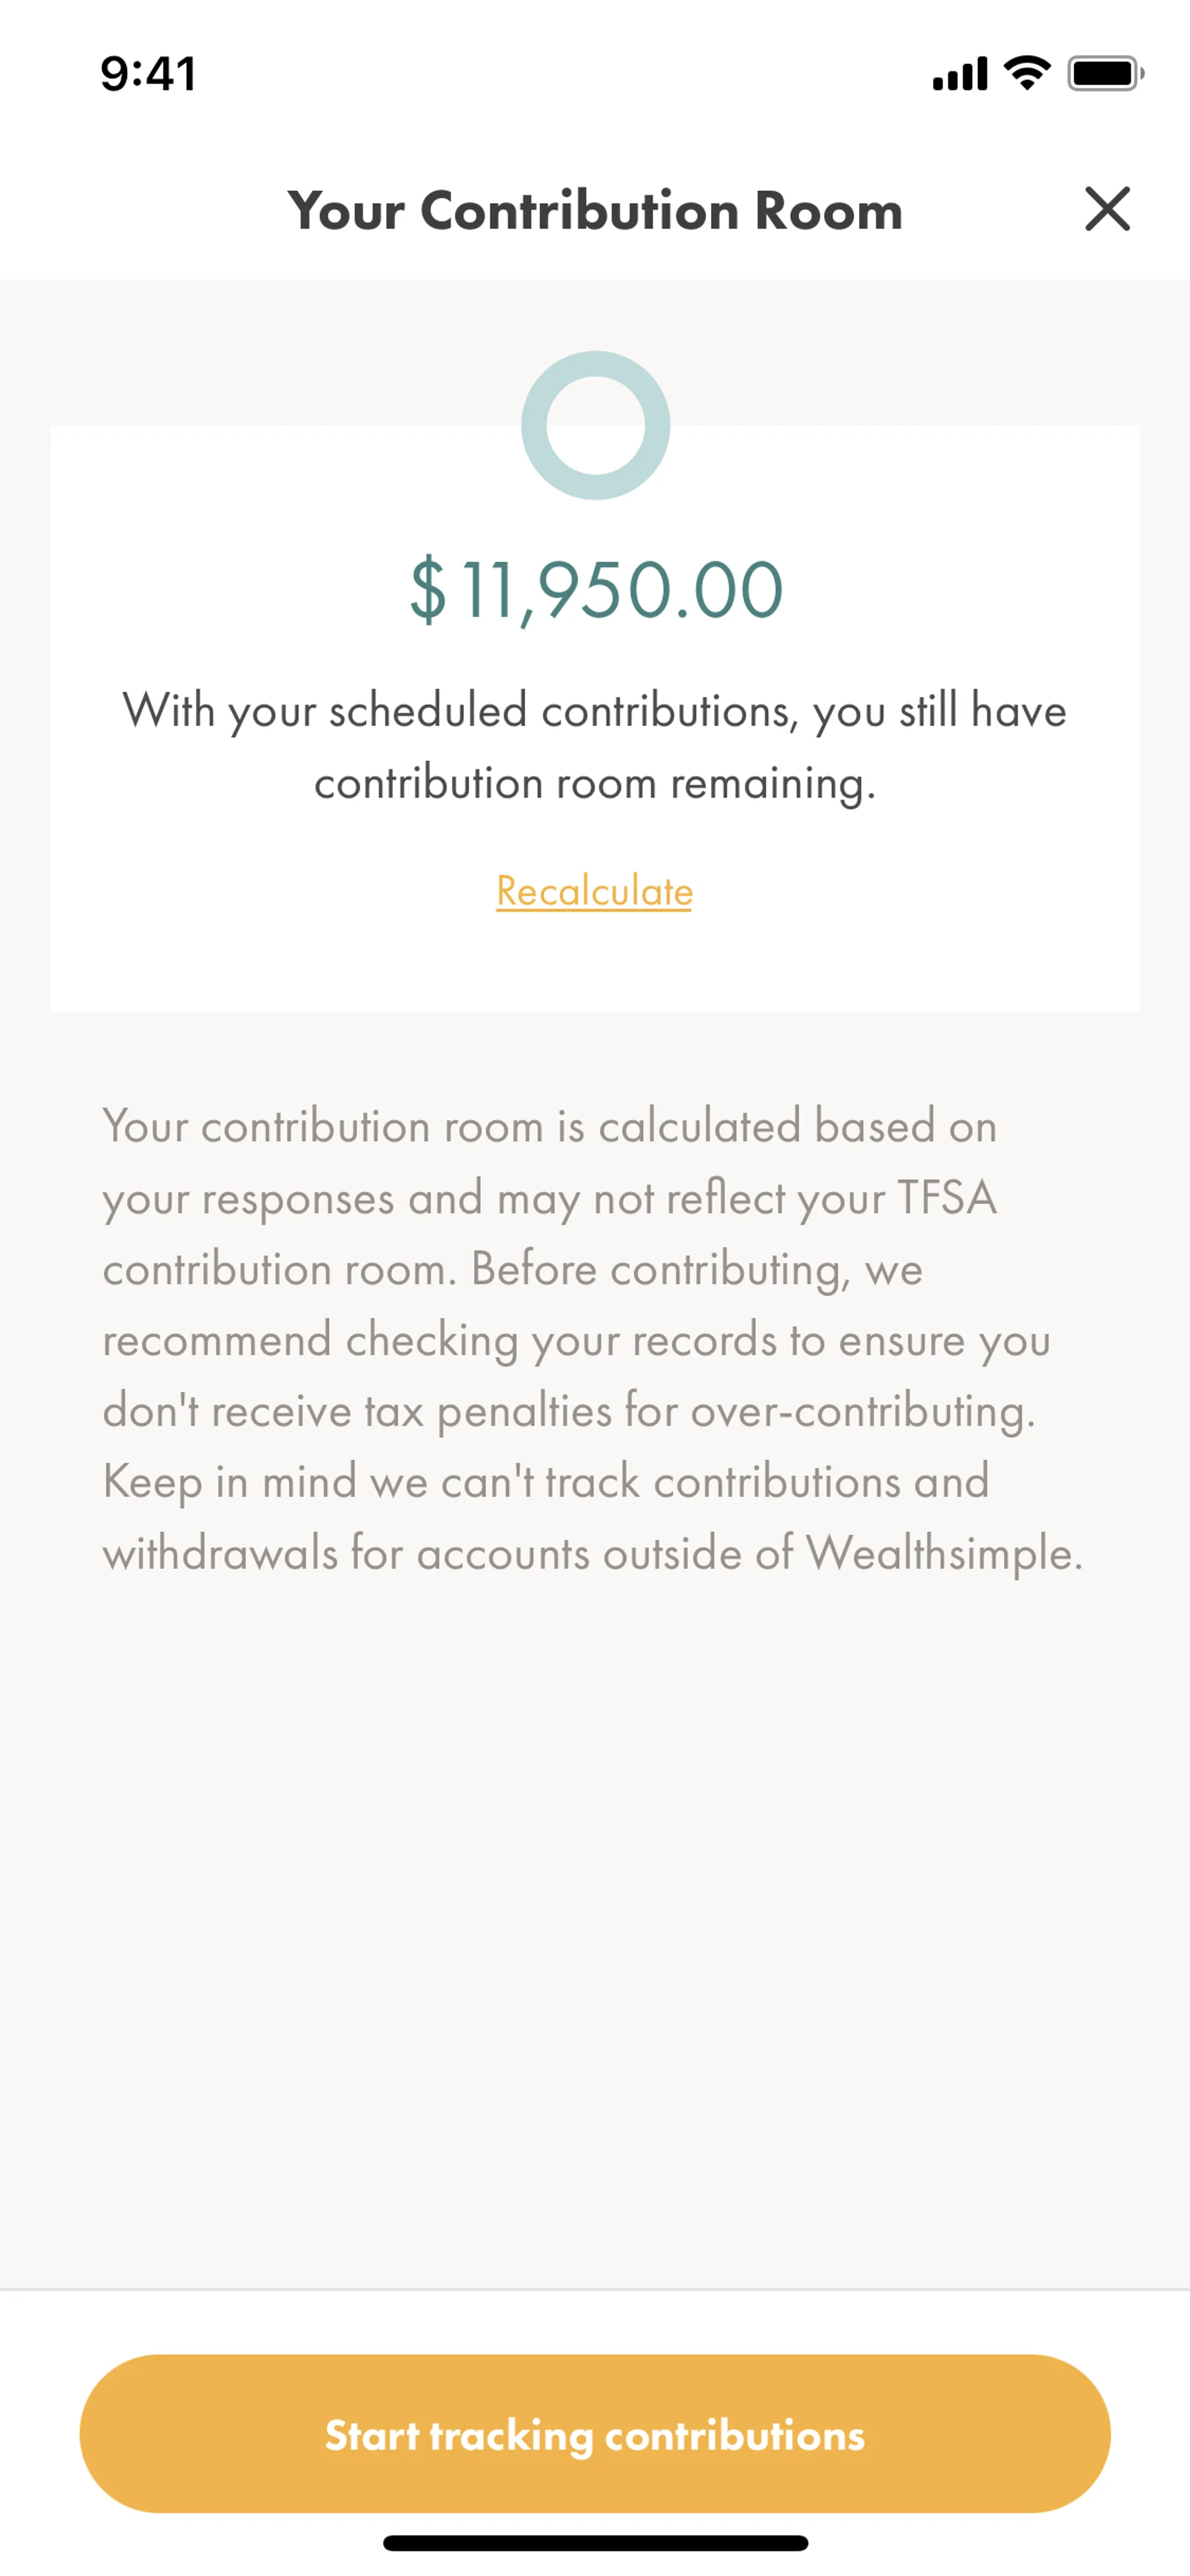
Task: Click the word TFSA in the disclaimer
Action: click(x=946, y=1197)
